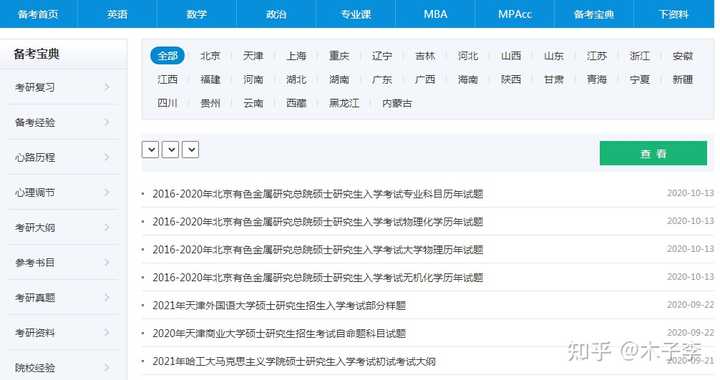Select 北京 region filter
The height and width of the screenshot is (380, 720).
(210, 56)
